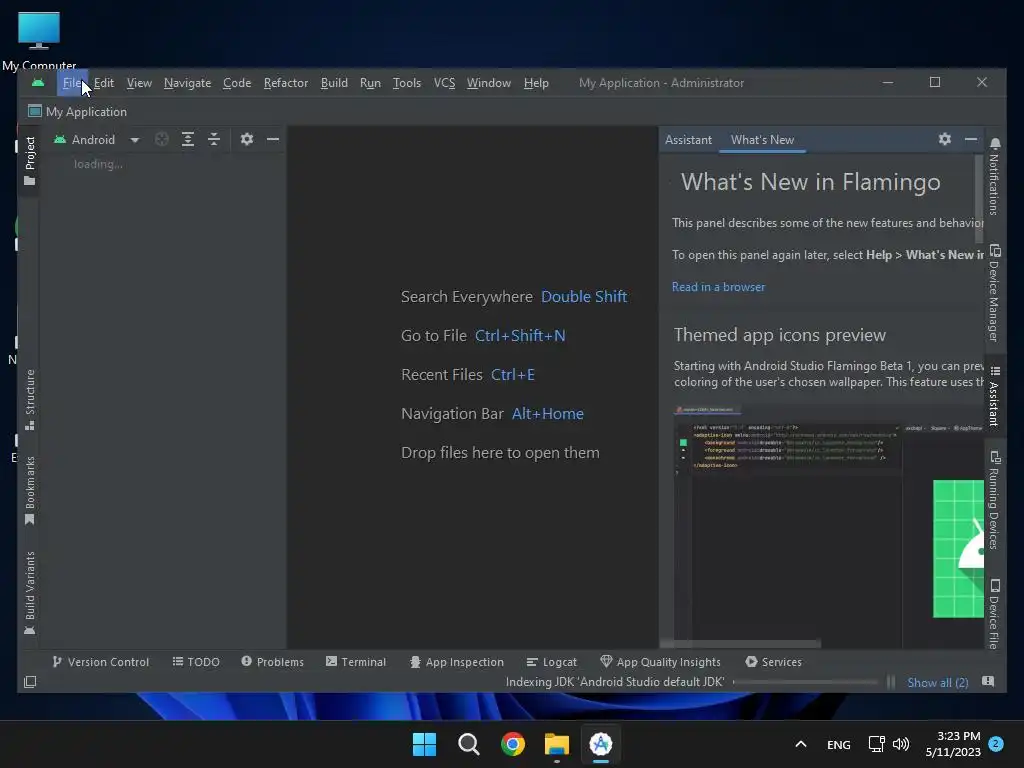Click the volume speaker tray icon

[x=901, y=744]
